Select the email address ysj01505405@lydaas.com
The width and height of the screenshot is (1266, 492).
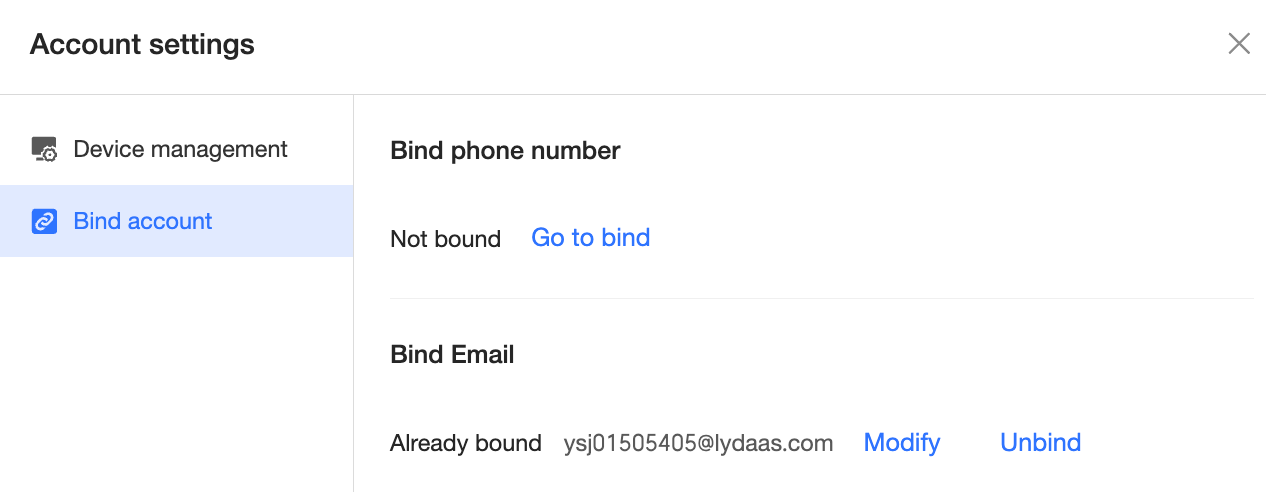[698, 443]
